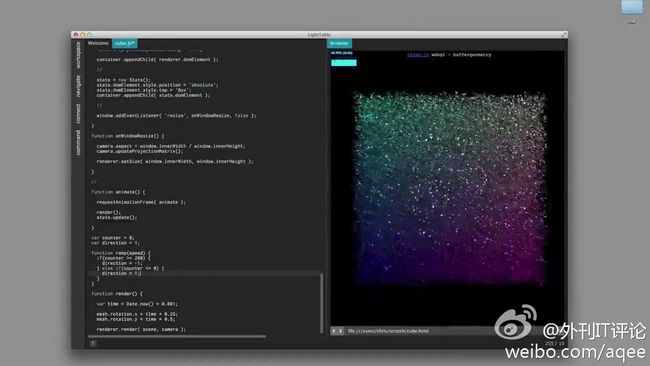Click the FPS counter text in the stats widget
The height and width of the screenshot is (366, 650).
tap(342, 53)
